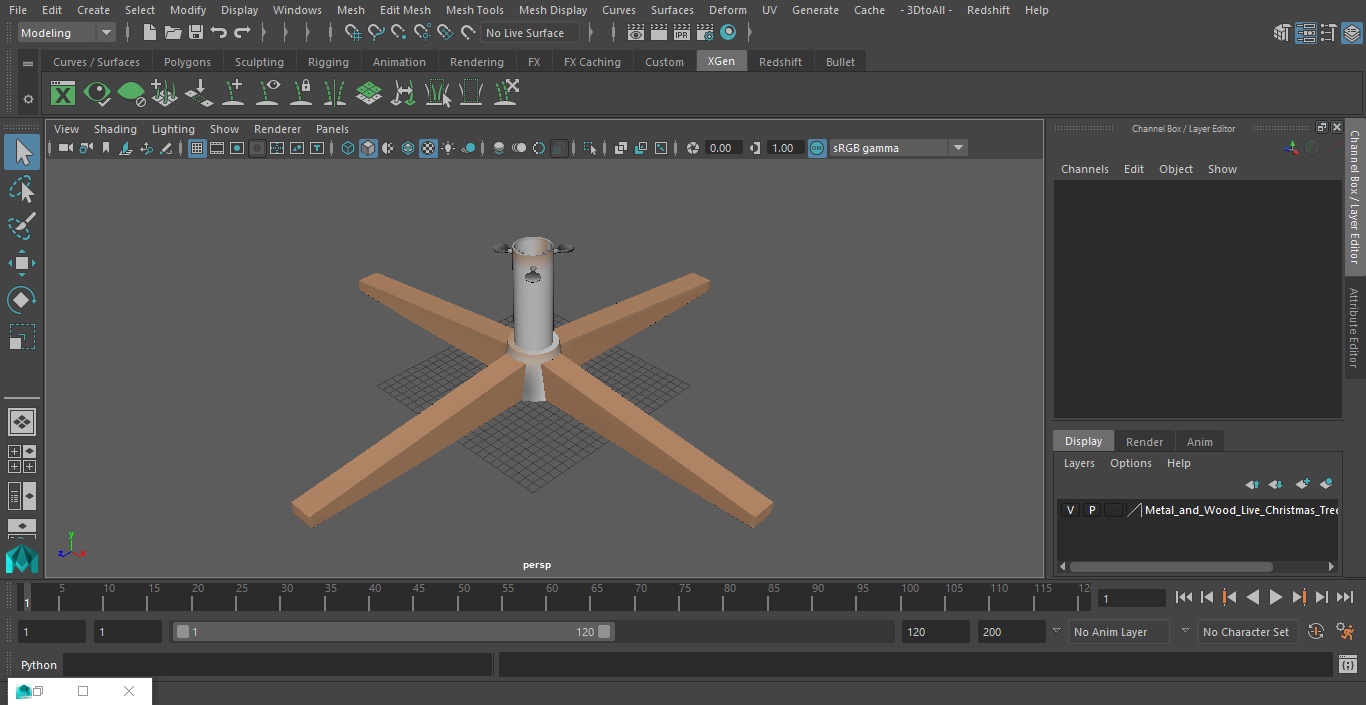Image resolution: width=1366 pixels, height=705 pixels.
Task: Click the Save Scene floppy icon
Action: coord(196,33)
